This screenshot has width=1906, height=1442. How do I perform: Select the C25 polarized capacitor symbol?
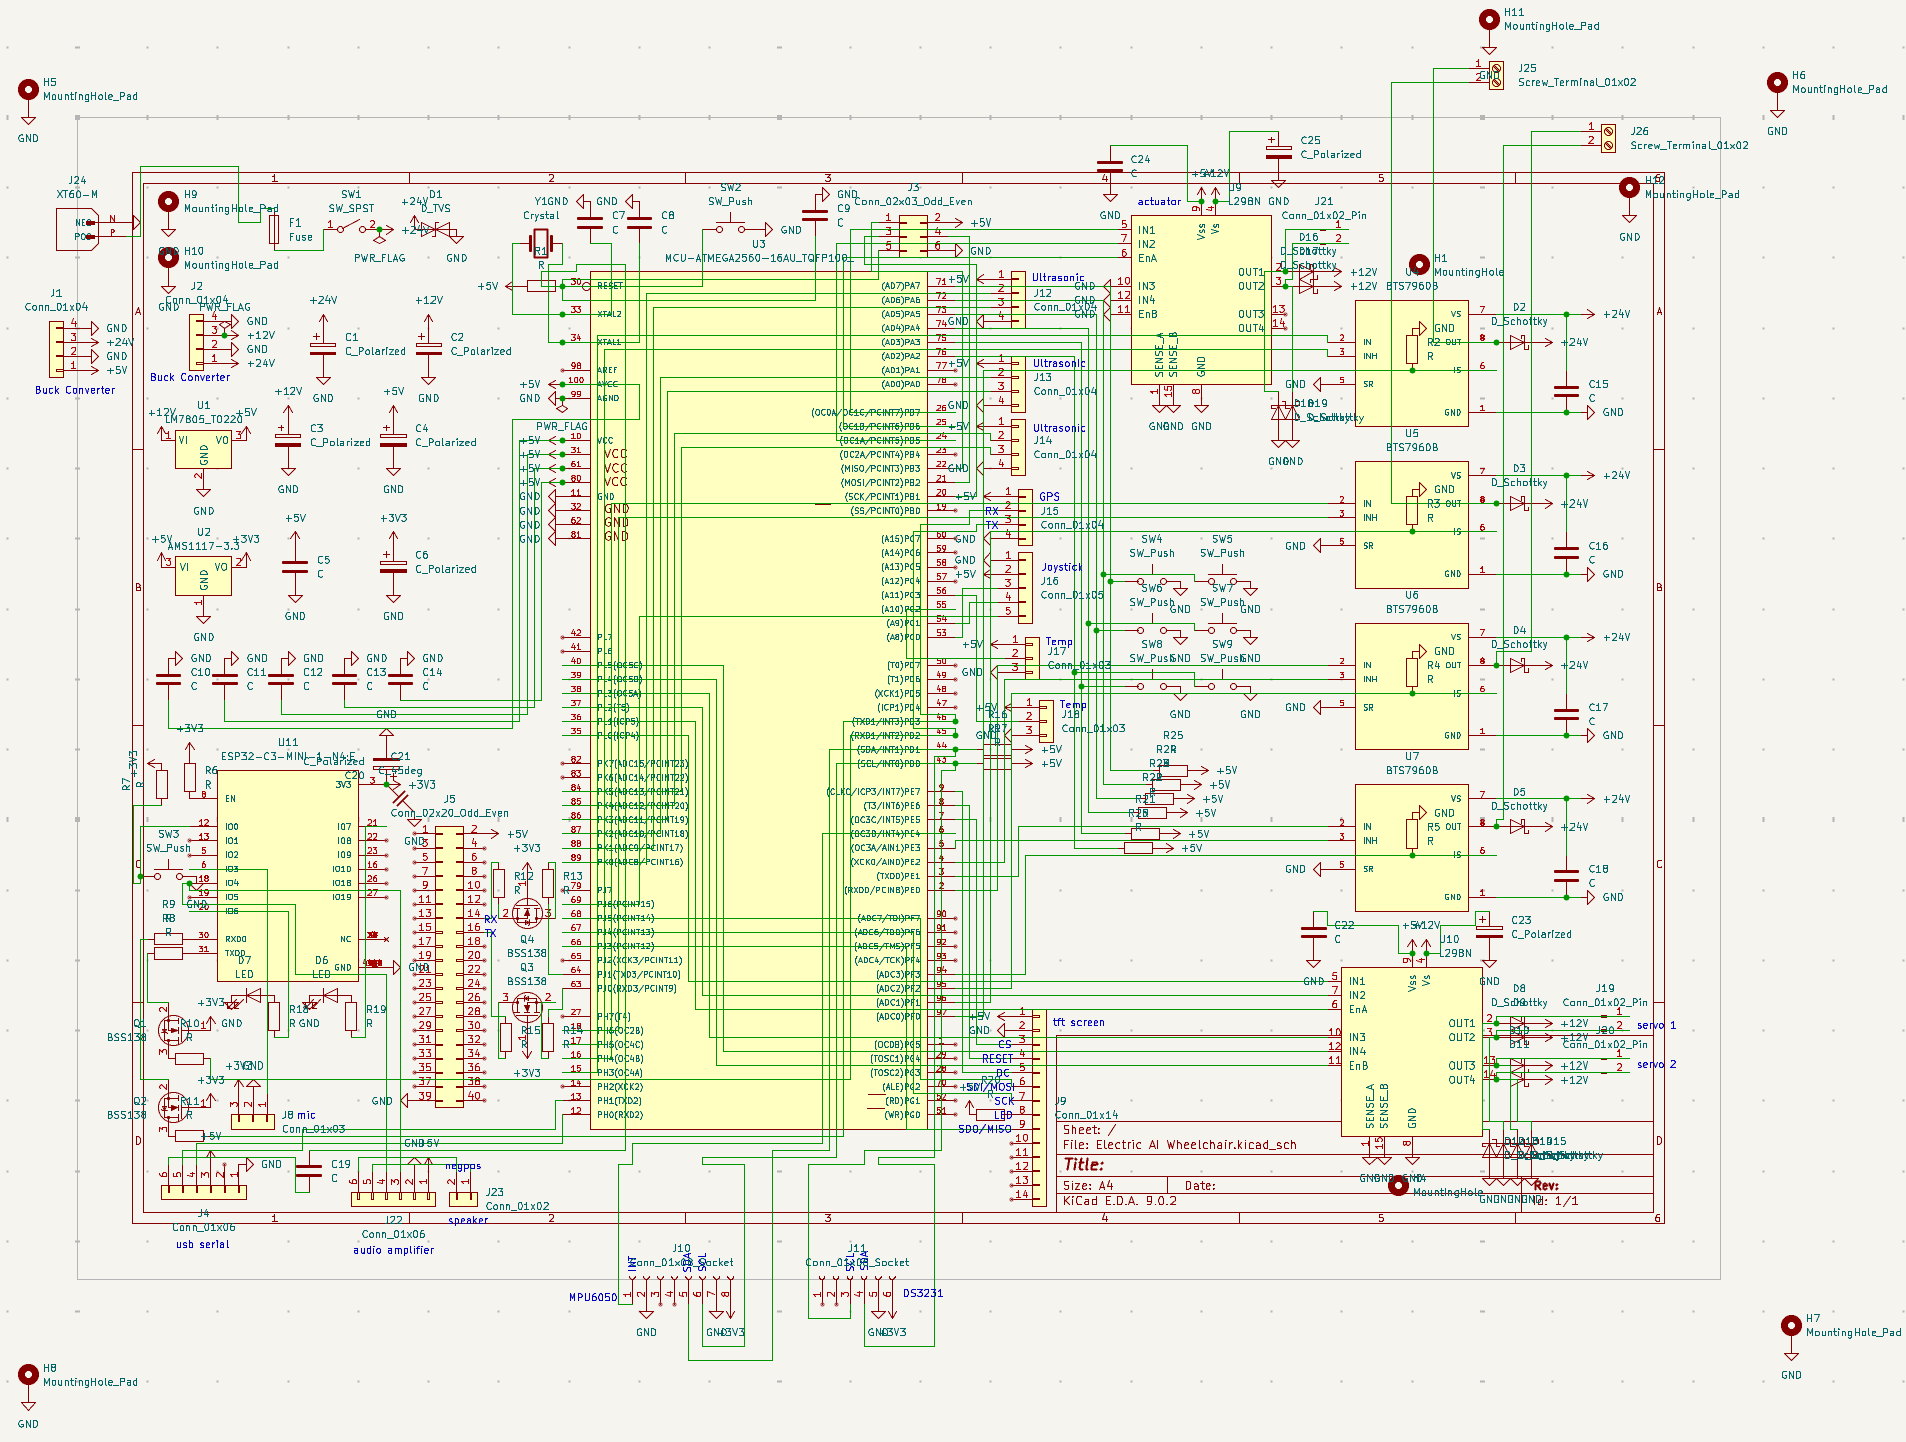pos(1278,152)
